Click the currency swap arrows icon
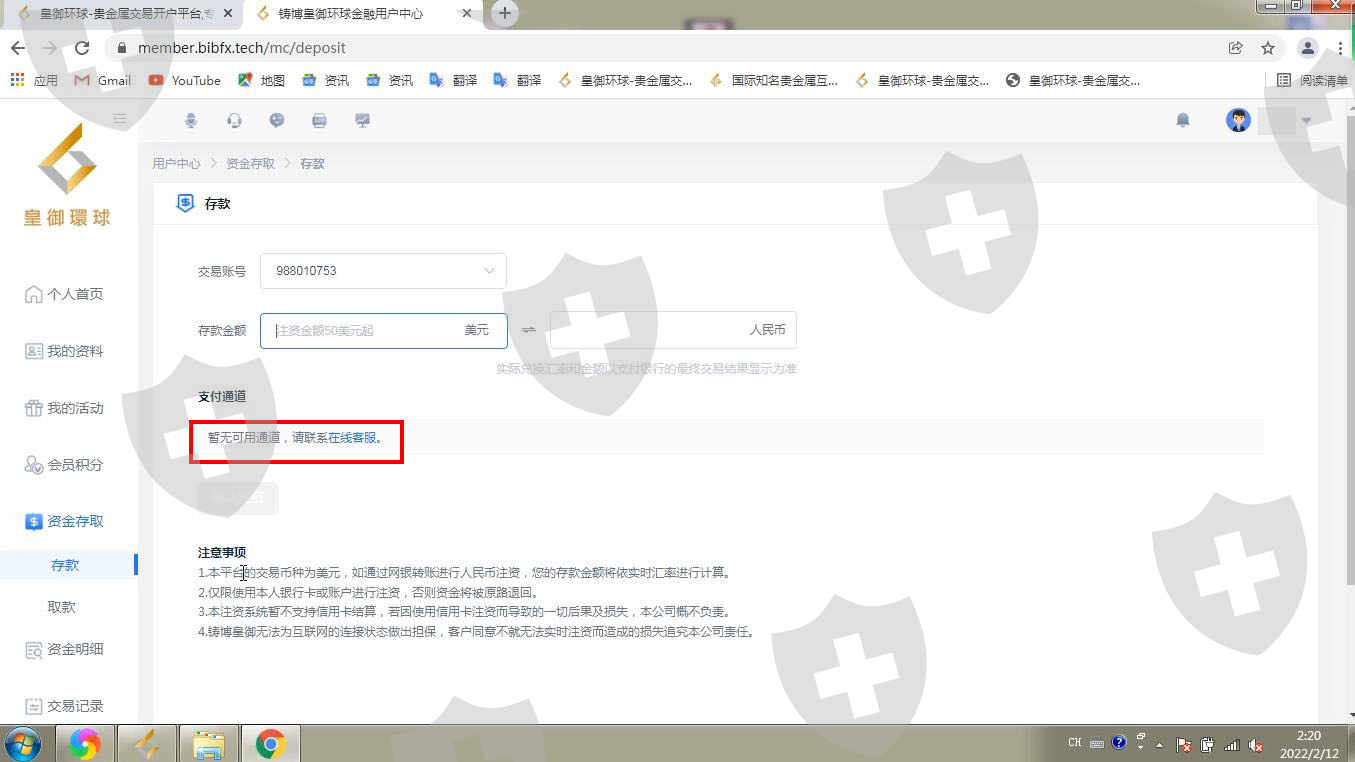Viewport: 1355px width, 762px height. coord(529,330)
